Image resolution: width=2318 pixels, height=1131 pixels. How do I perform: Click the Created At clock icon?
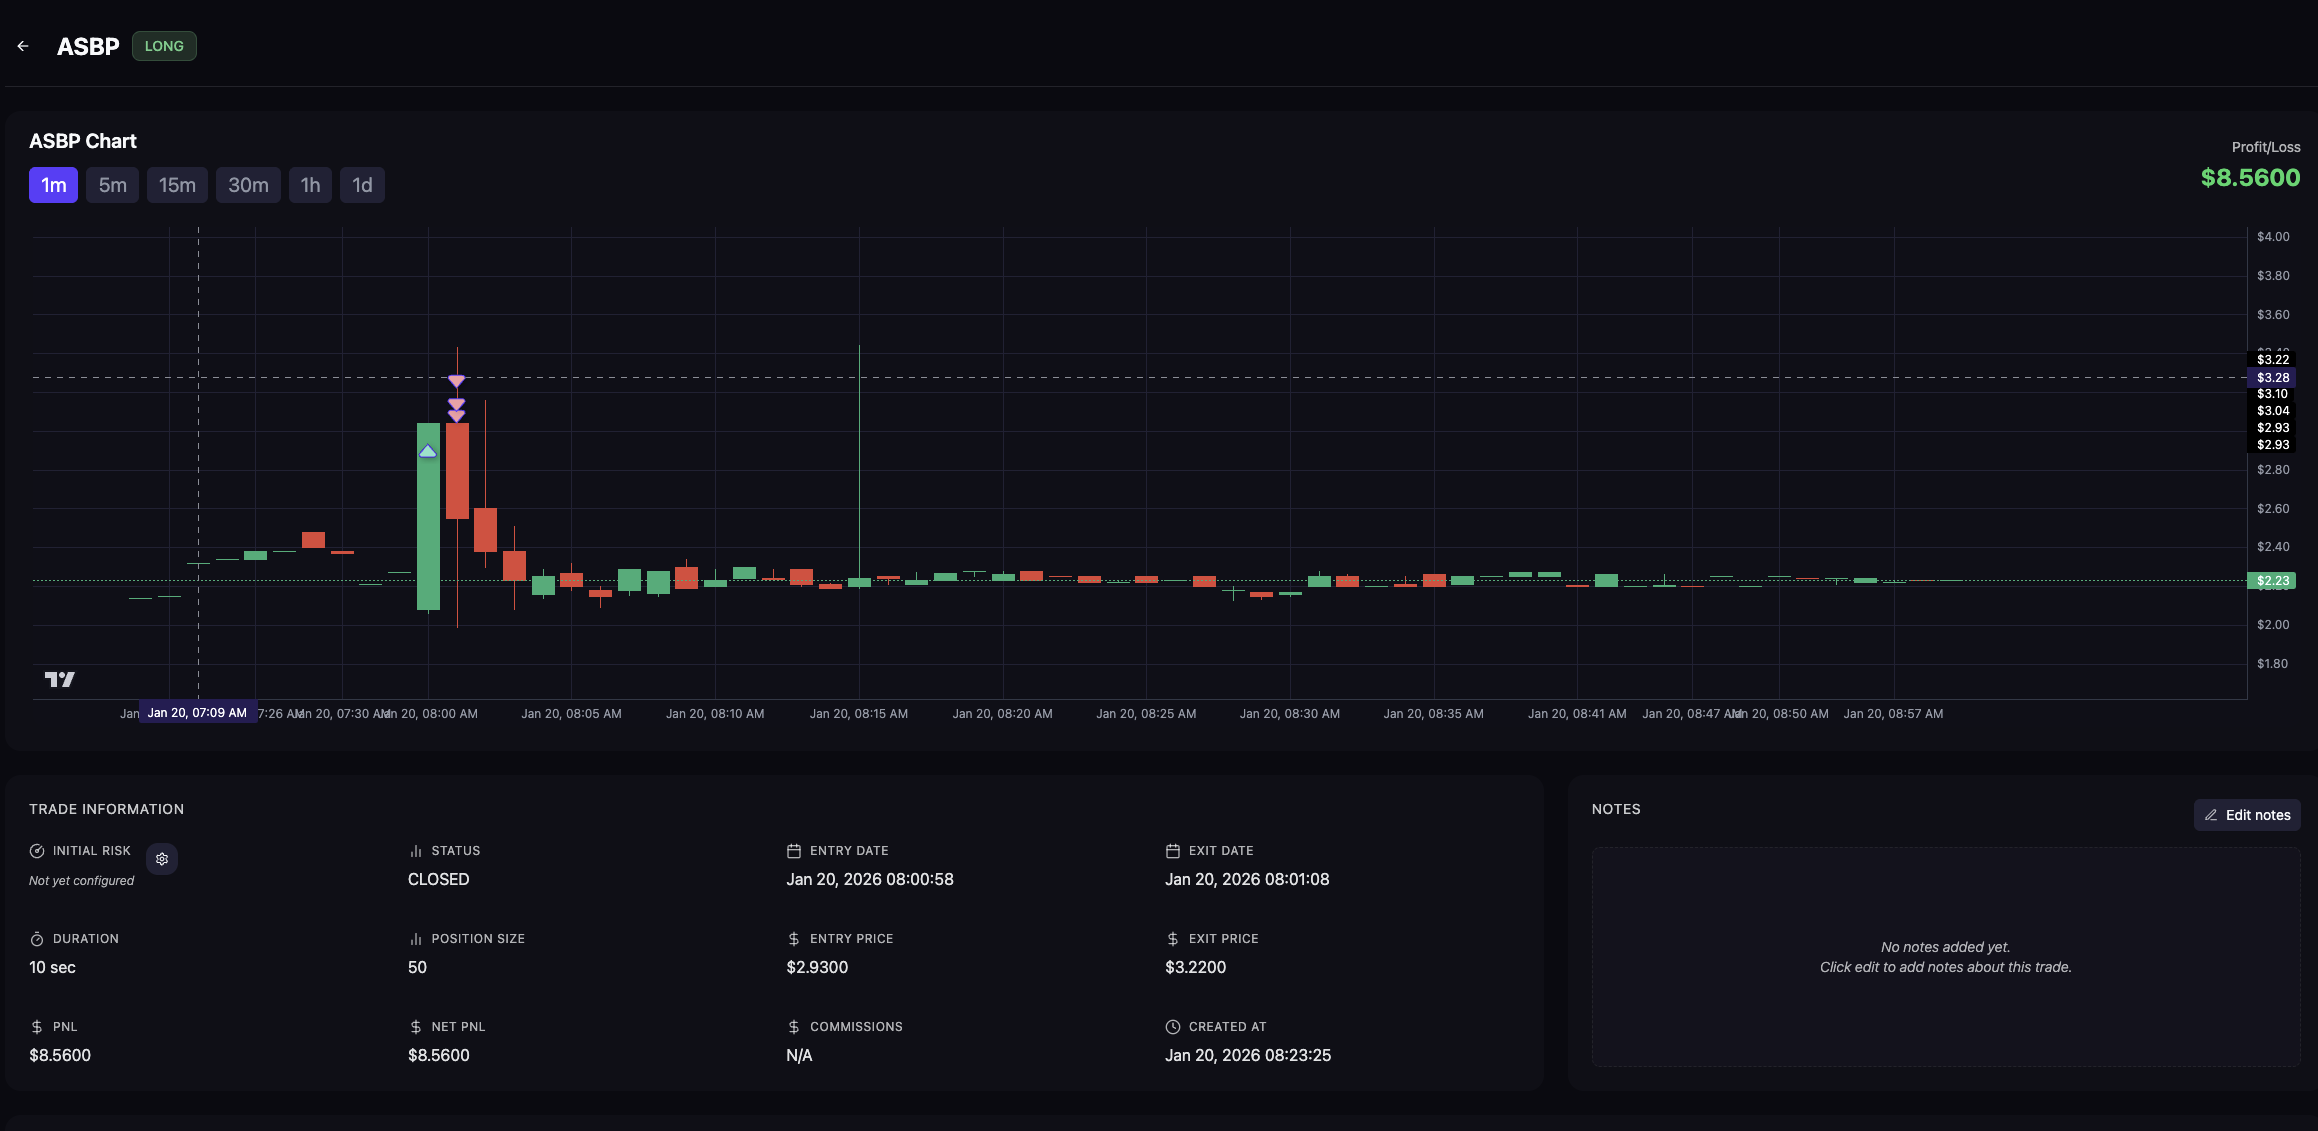coord(1173,1027)
